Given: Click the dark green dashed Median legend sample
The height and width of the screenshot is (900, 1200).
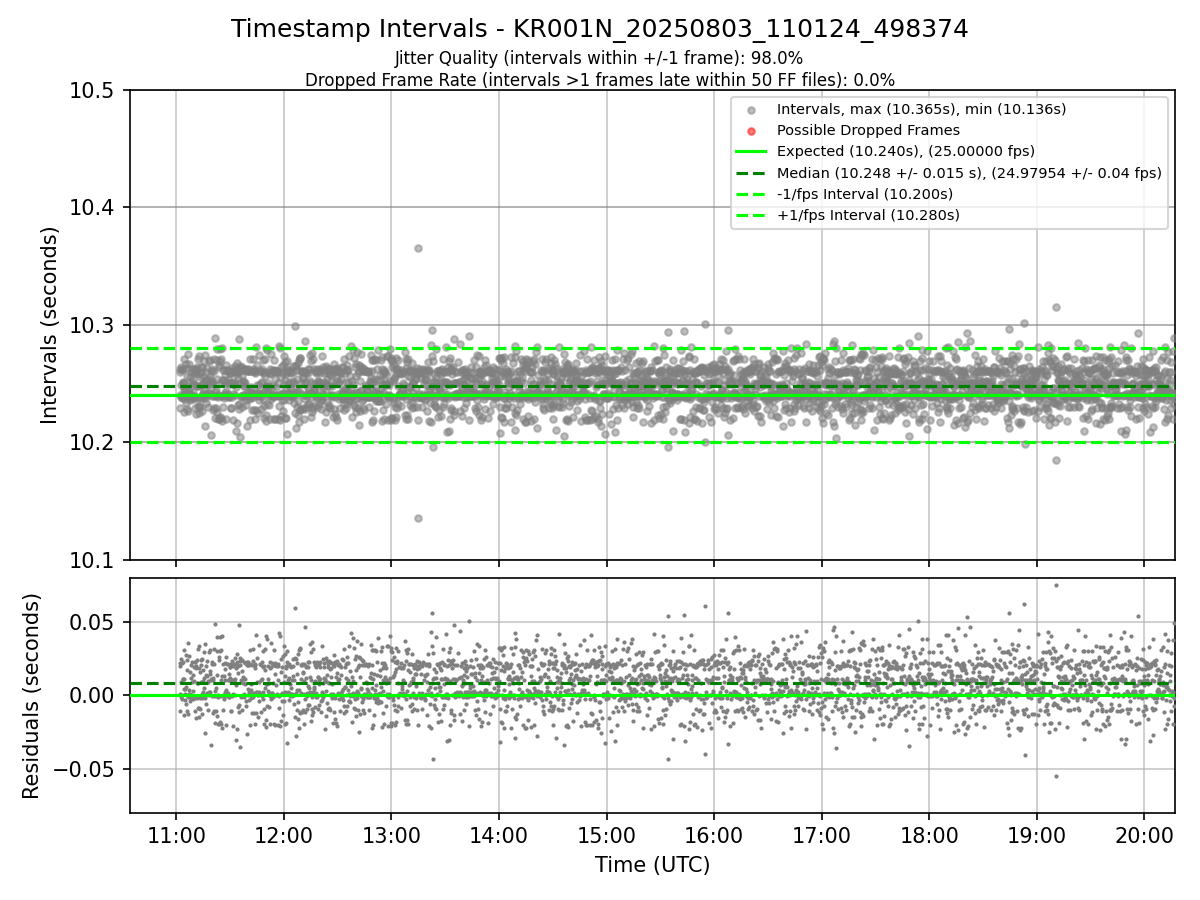Looking at the screenshot, I should [x=752, y=173].
